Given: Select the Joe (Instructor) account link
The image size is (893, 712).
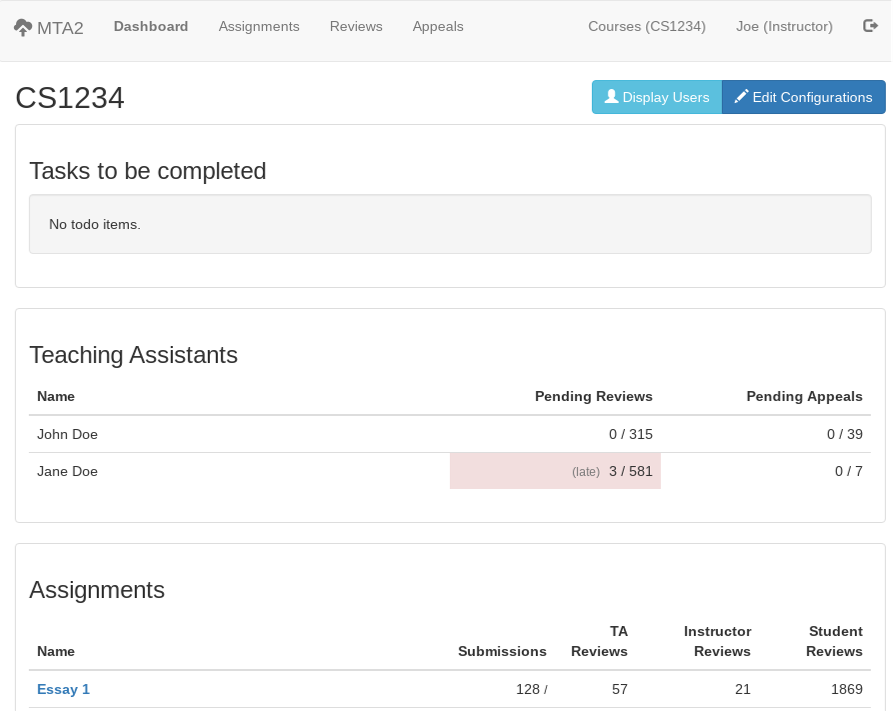Looking at the screenshot, I should click(x=784, y=27).
